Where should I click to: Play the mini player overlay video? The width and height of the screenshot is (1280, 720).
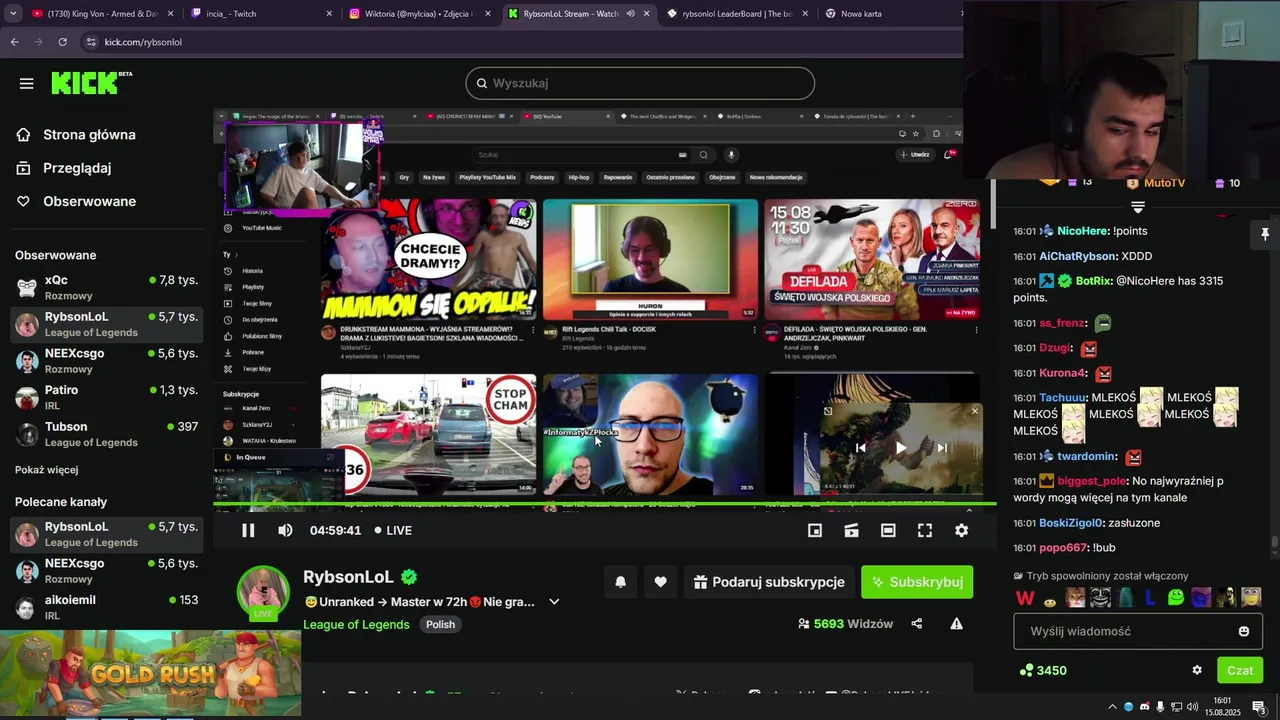(x=900, y=448)
